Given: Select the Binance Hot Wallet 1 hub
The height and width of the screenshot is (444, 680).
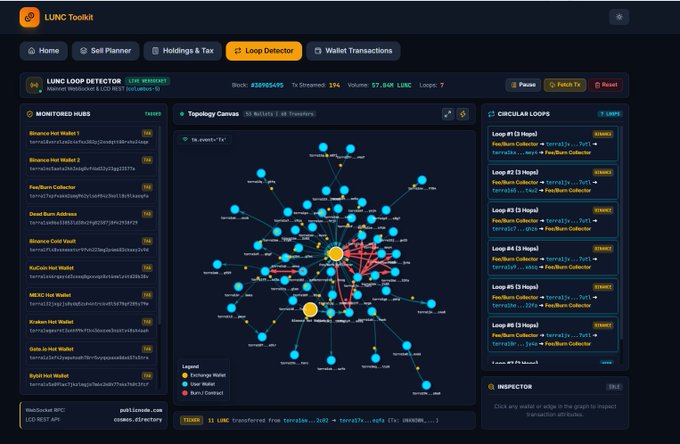Looking at the screenshot, I should (91, 137).
